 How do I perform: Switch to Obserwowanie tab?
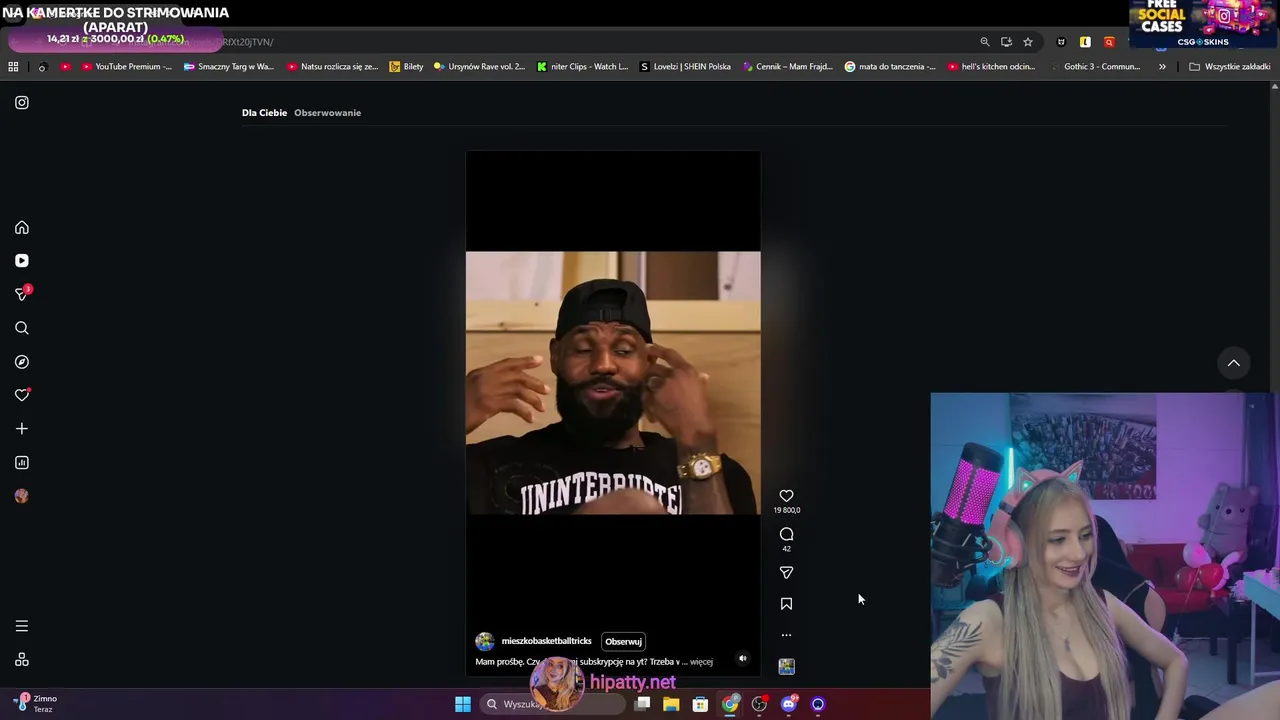pyautogui.click(x=327, y=113)
